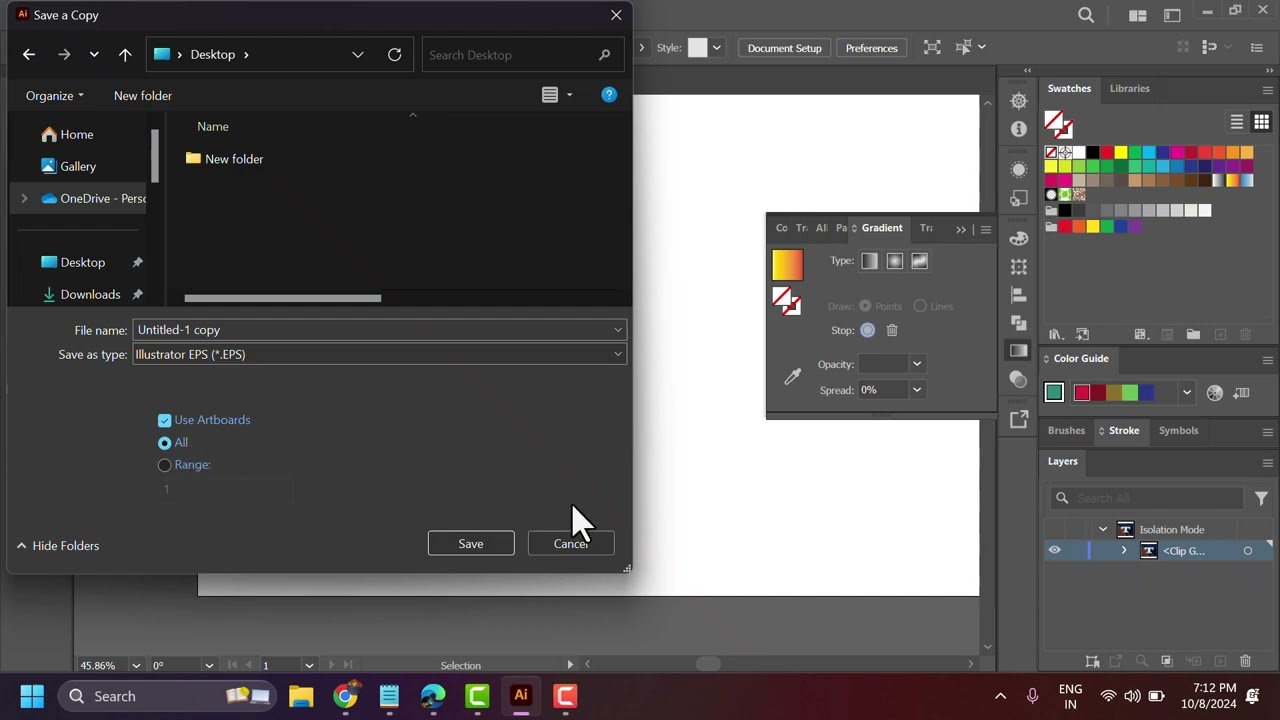The height and width of the screenshot is (720, 1280).
Task: Select the Range radio button
Action: 164,465
